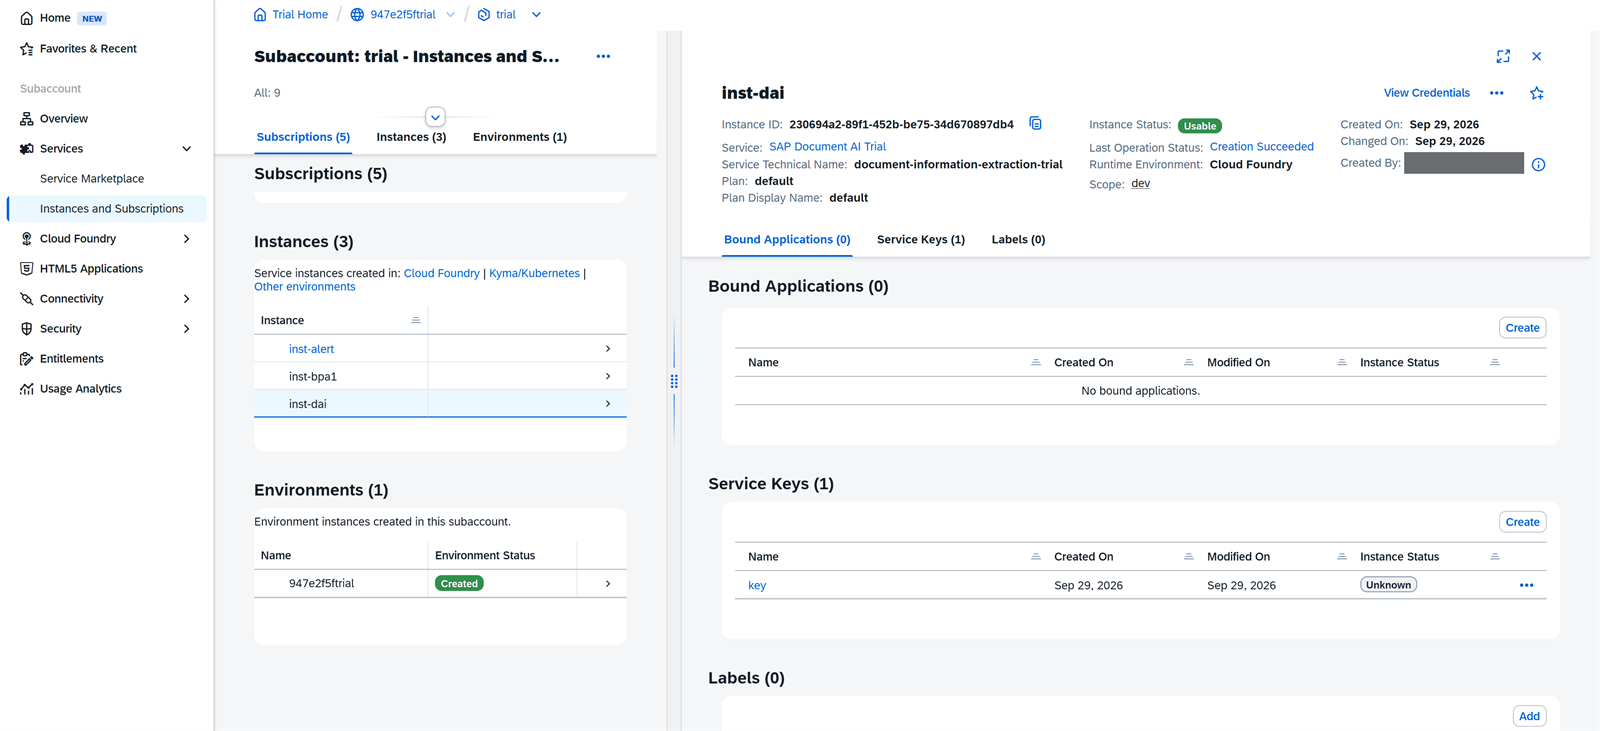Viewport: 1600px width, 731px height.
Task: Open trial subaccount breadcrumb dropdown
Action: click(x=536, y=14)
